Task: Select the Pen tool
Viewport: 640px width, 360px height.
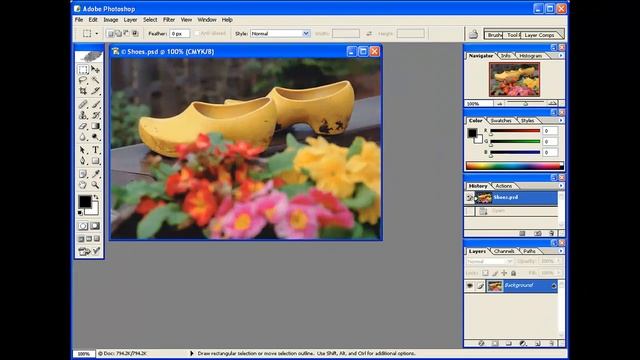Action: coord(83,161)
